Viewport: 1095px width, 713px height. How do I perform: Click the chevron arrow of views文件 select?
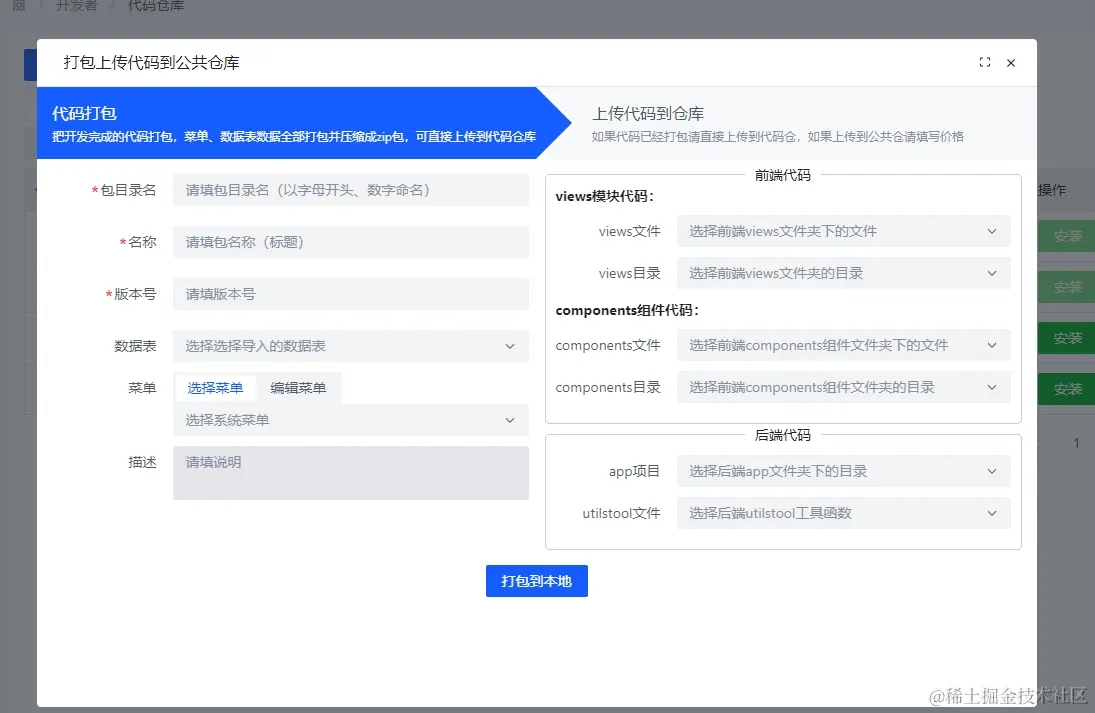pos(992,231)
